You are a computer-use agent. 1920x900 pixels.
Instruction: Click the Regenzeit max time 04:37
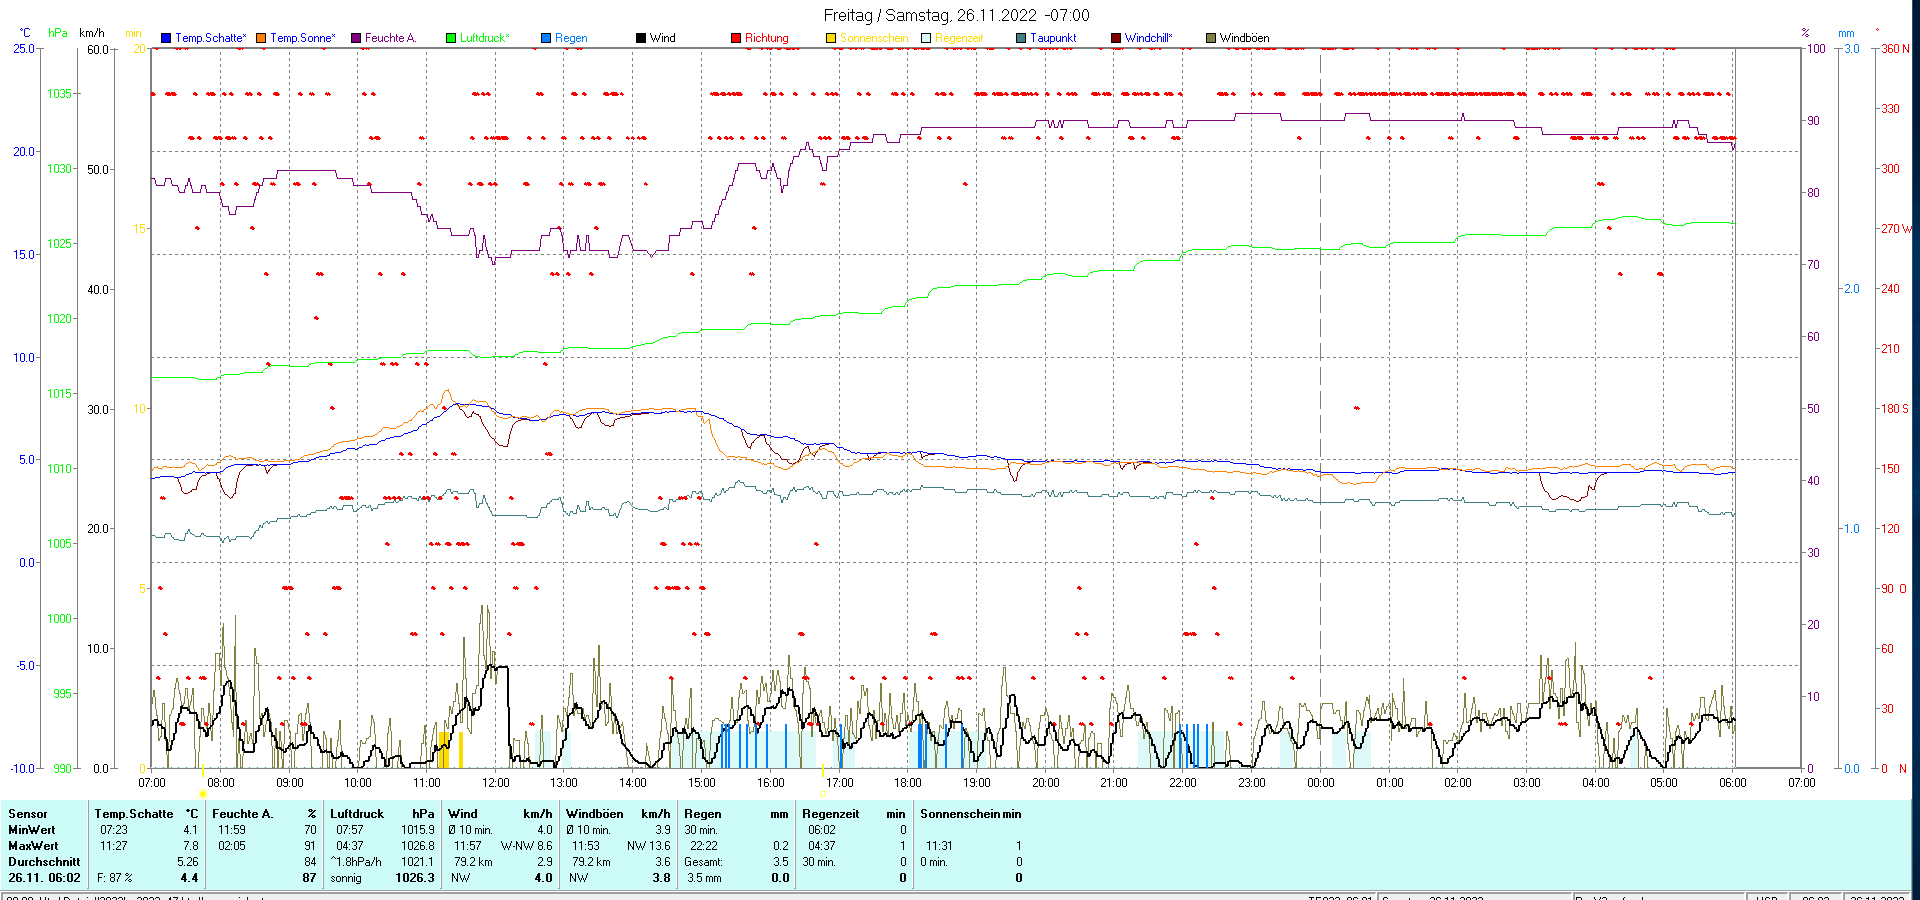point(822,846)
